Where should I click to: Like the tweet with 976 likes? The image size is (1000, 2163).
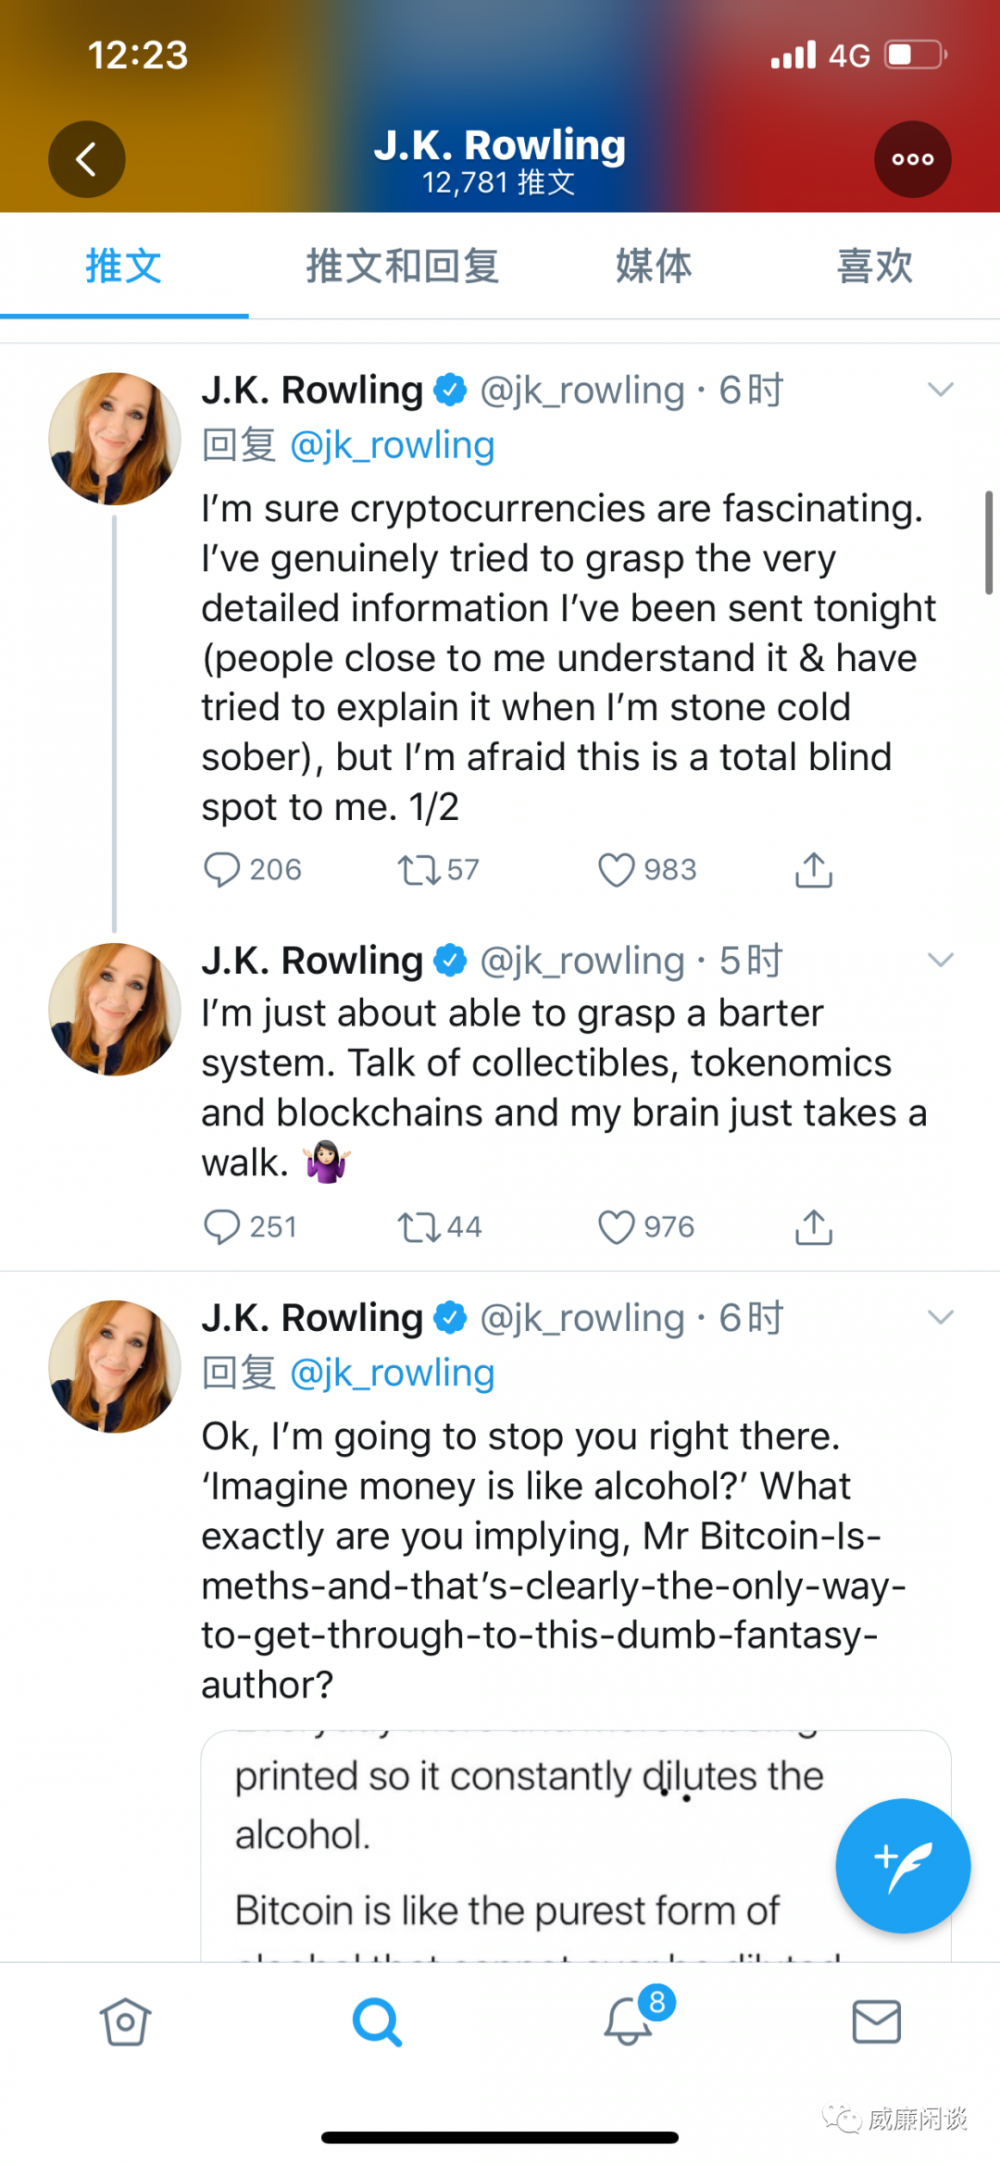[x=616, y=1227]
